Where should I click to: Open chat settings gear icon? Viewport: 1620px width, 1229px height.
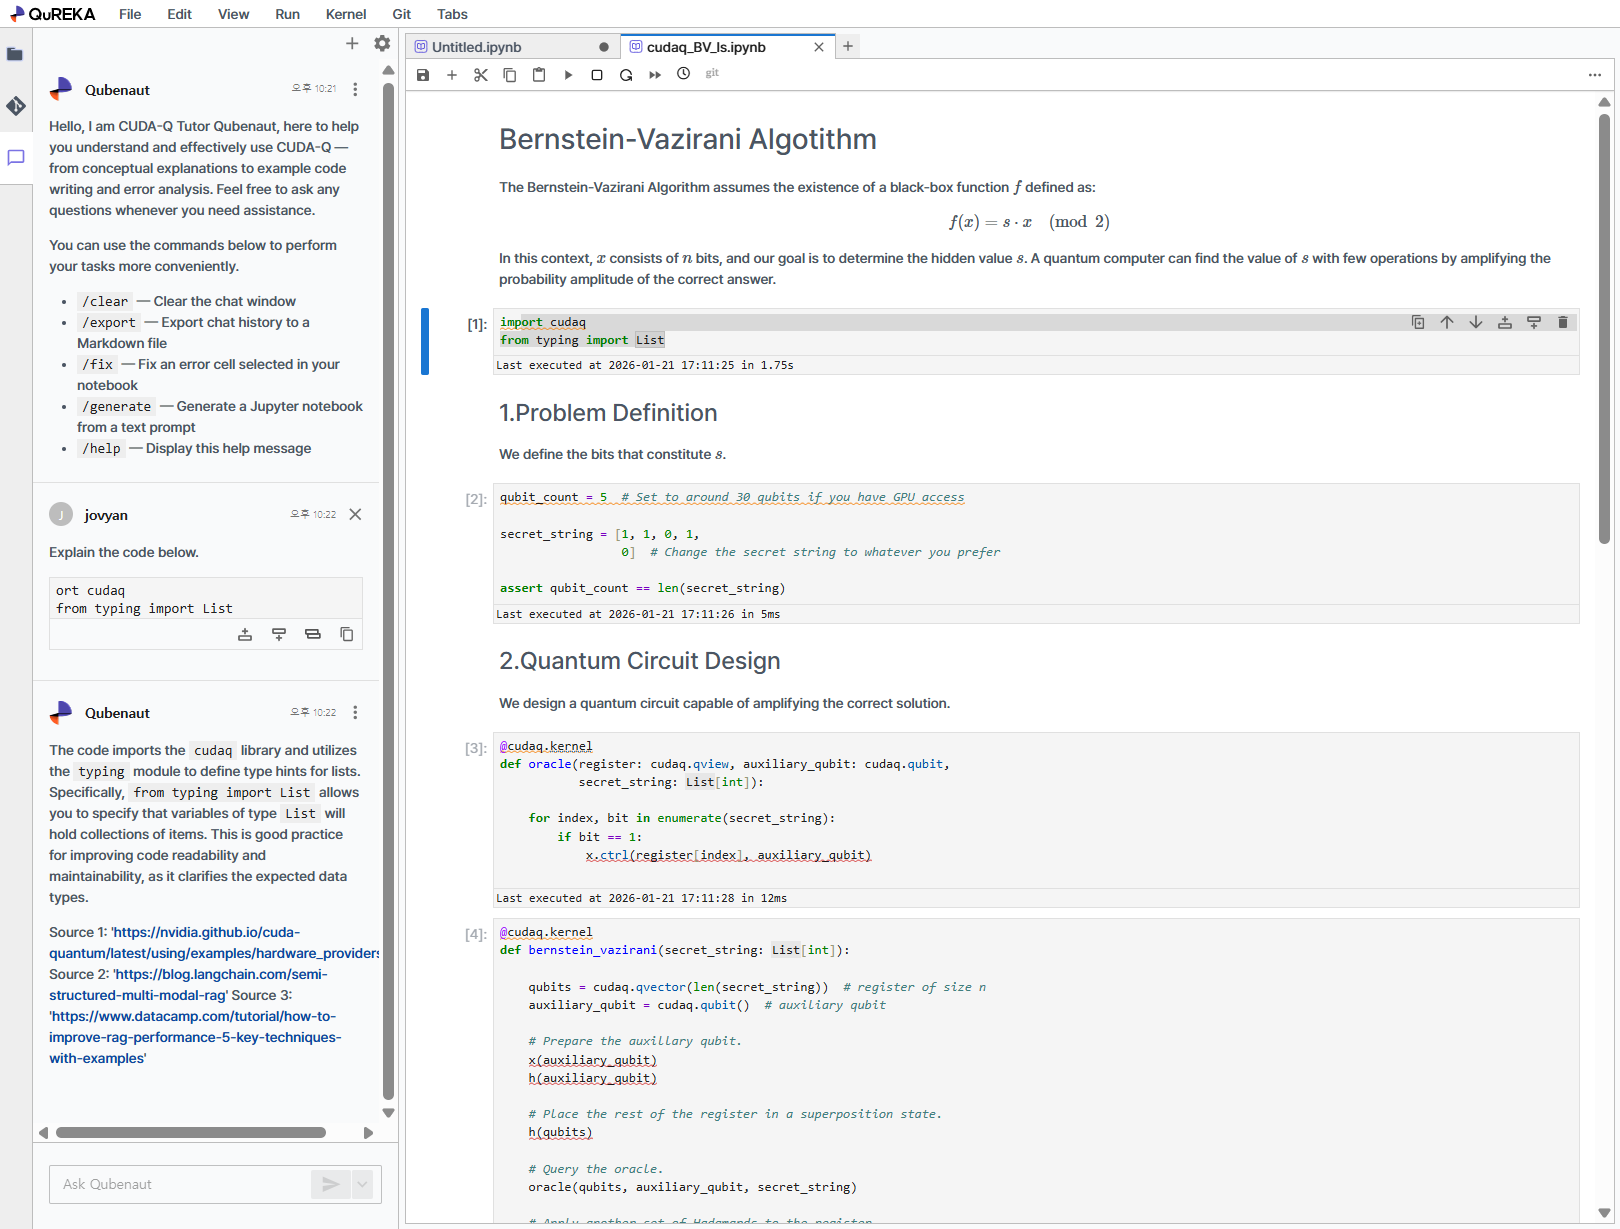[382, 43]
